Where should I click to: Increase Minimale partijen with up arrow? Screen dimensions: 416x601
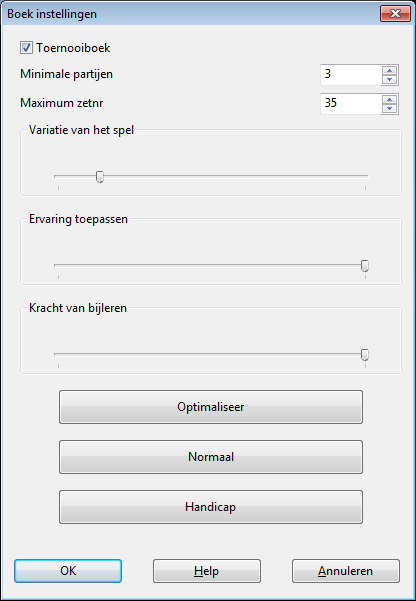[390, 70]
